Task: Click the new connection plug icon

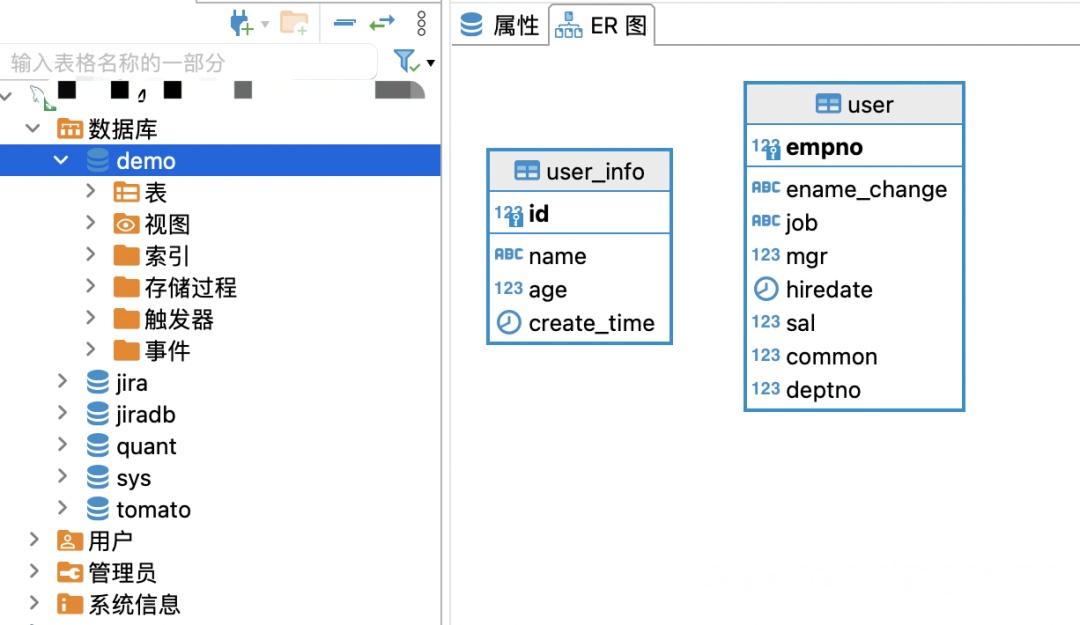Action: click(241, 24)
